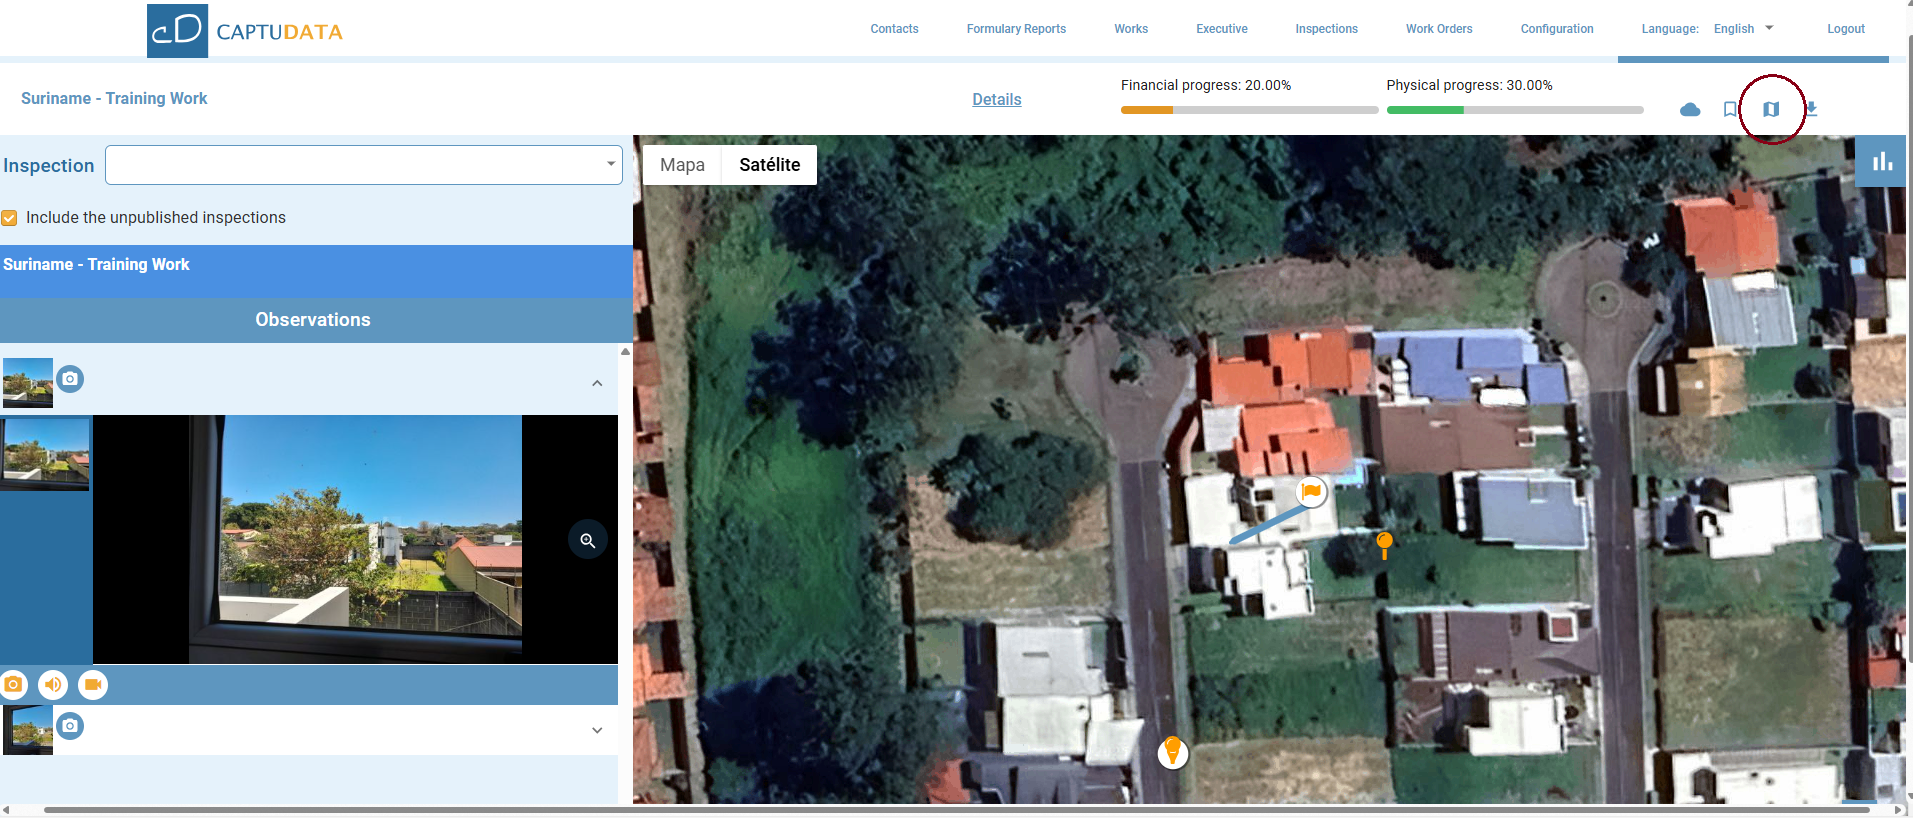Collapse the first observation with chevron up
1913x818 pixels.
(597, 383)
